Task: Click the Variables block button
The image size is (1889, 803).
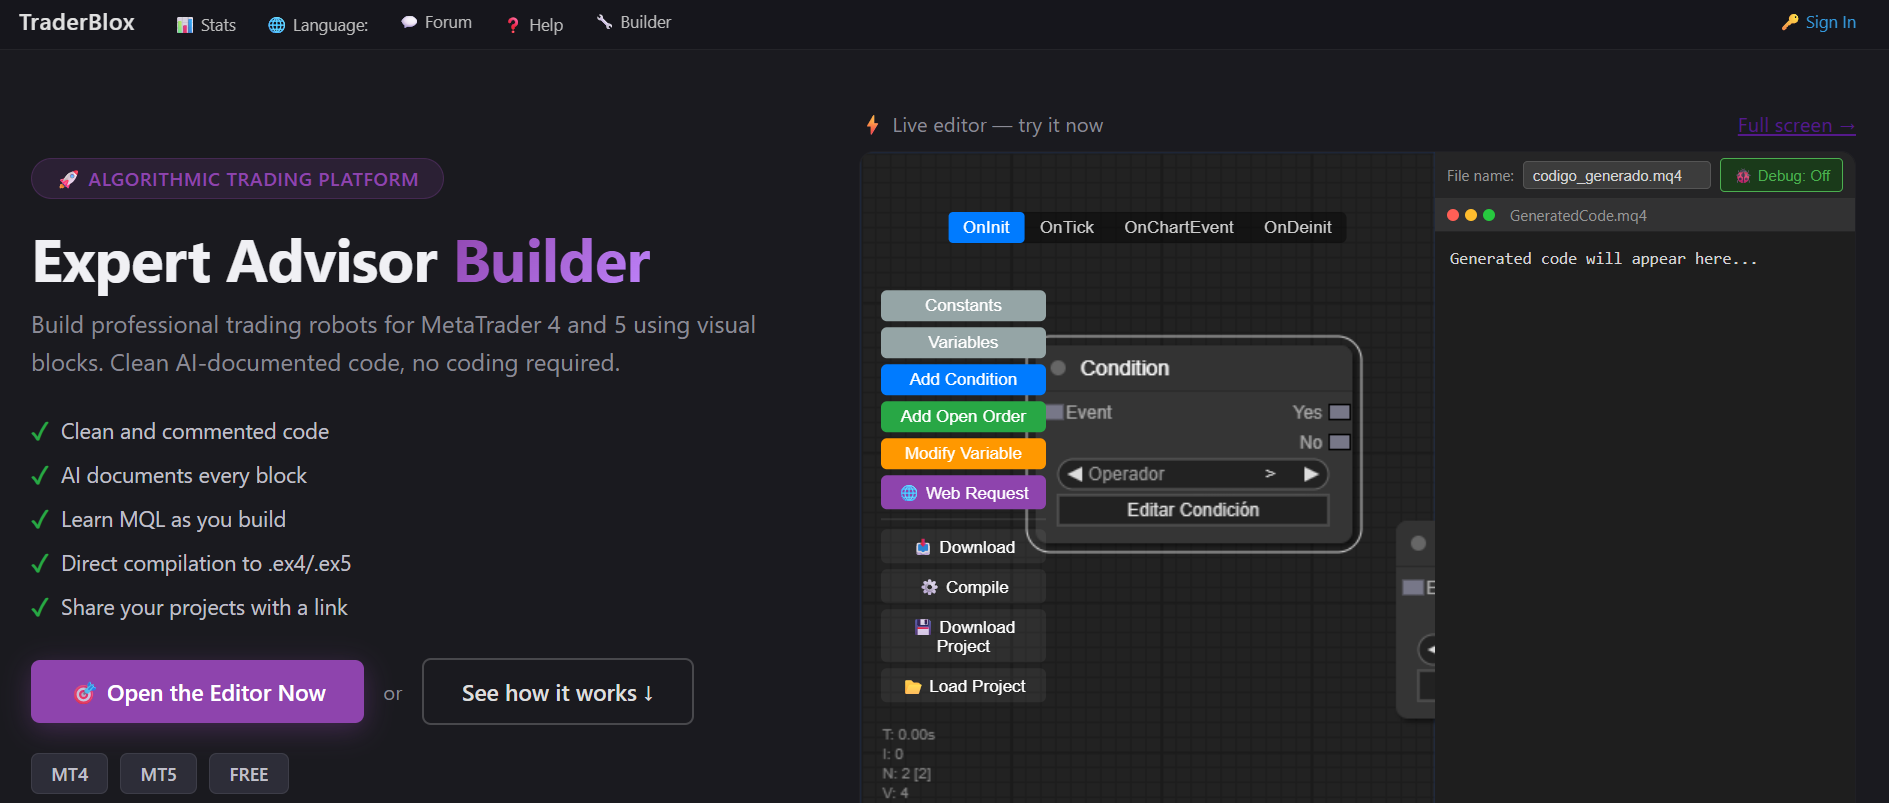Action: tap(963, 342)
